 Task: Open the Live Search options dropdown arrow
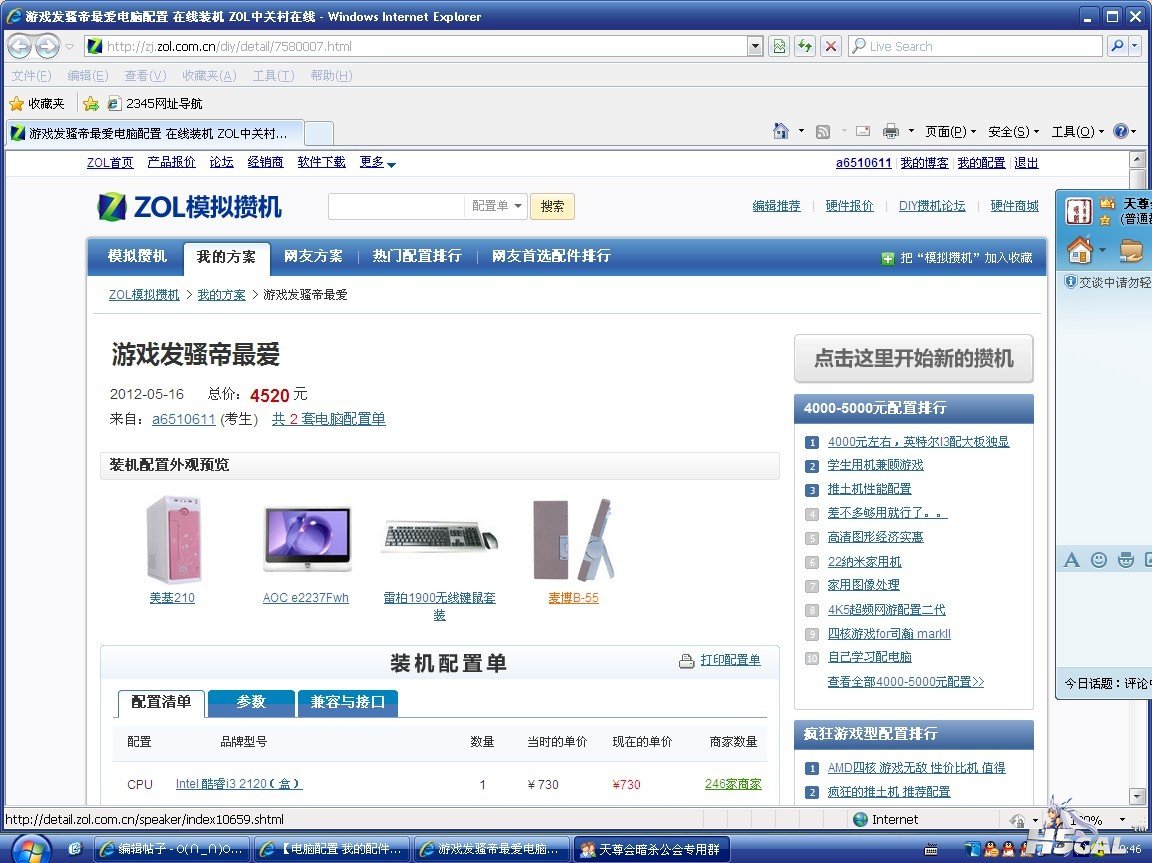click(x=1135, y=46)
